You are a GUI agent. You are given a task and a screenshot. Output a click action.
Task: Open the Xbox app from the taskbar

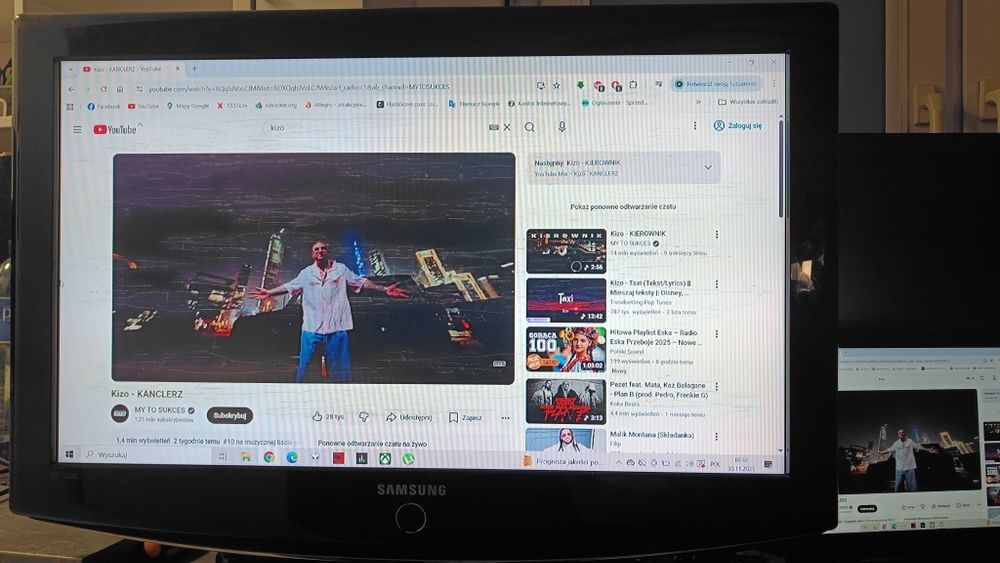point(385,458)
